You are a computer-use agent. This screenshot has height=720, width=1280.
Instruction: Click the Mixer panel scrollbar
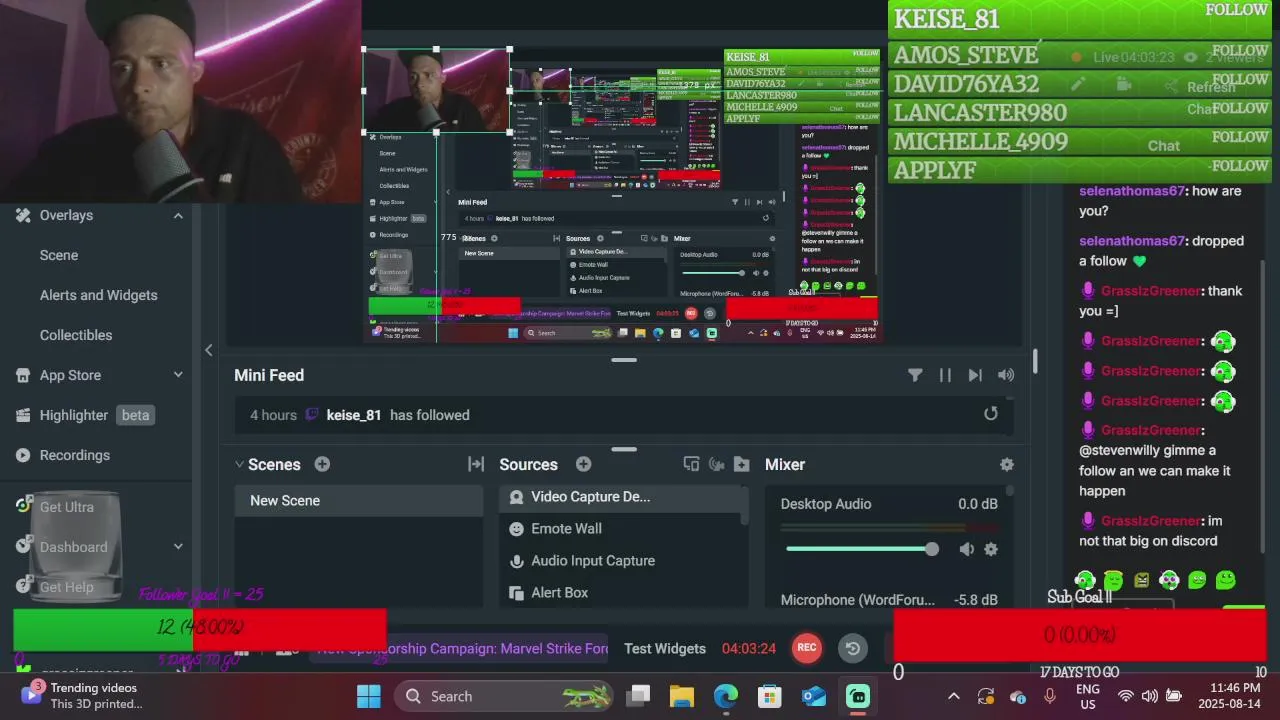click(1010, 491)
